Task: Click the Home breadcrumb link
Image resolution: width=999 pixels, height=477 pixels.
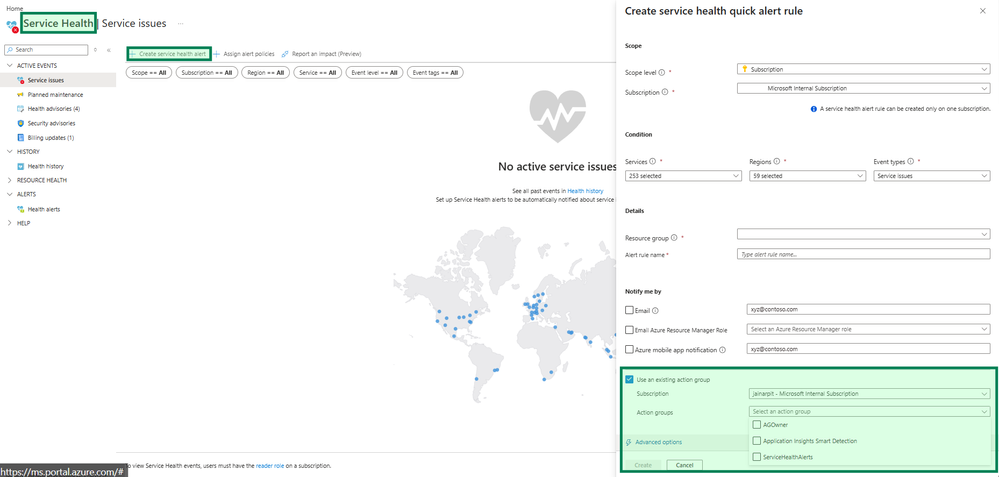Action: point(14,8)
